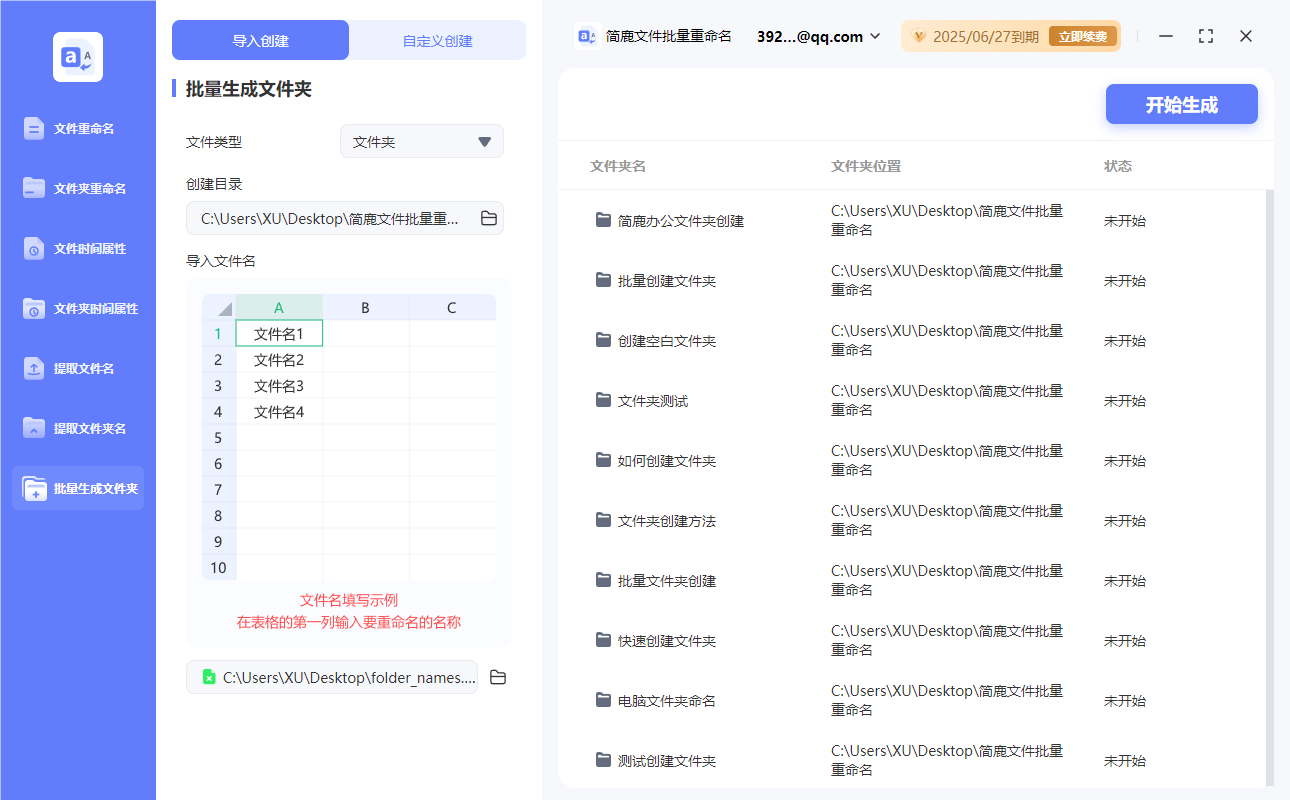Select column header A in the spreadsheet

(x=279, y=307)
